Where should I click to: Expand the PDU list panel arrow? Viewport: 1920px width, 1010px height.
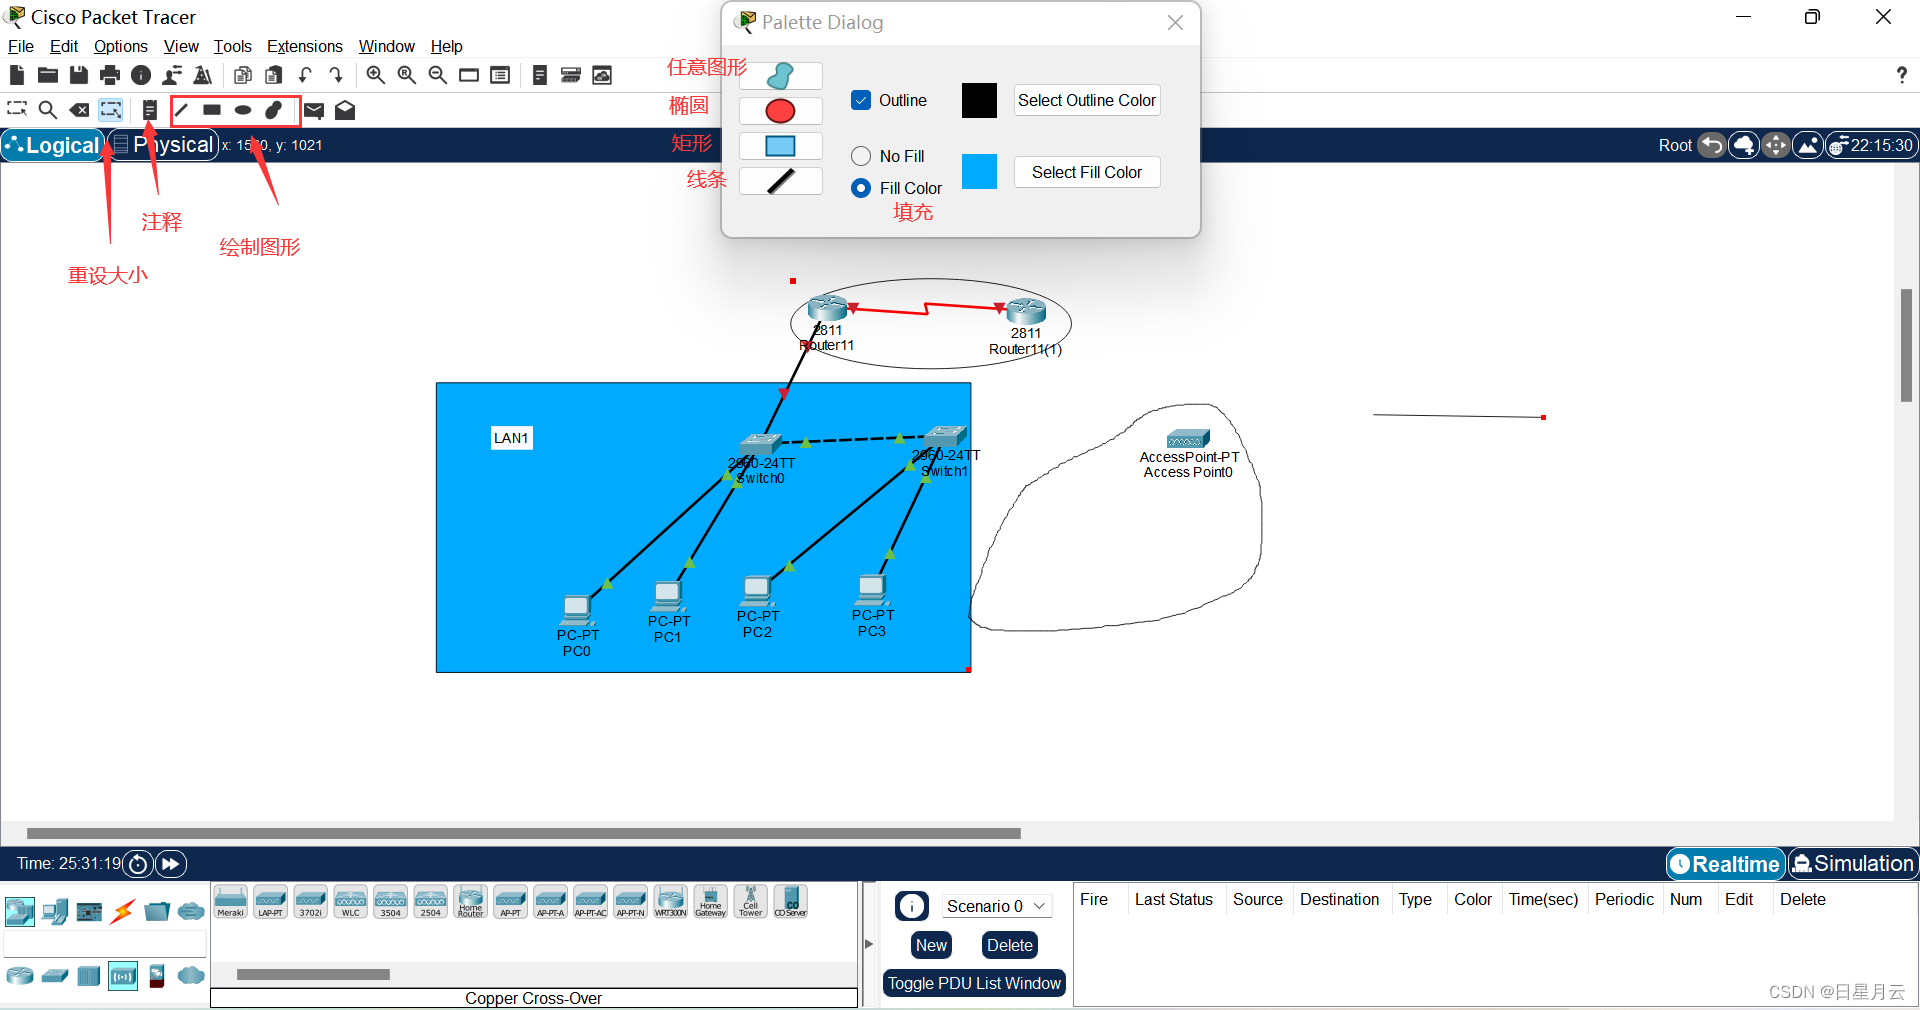tap(869, 944)
